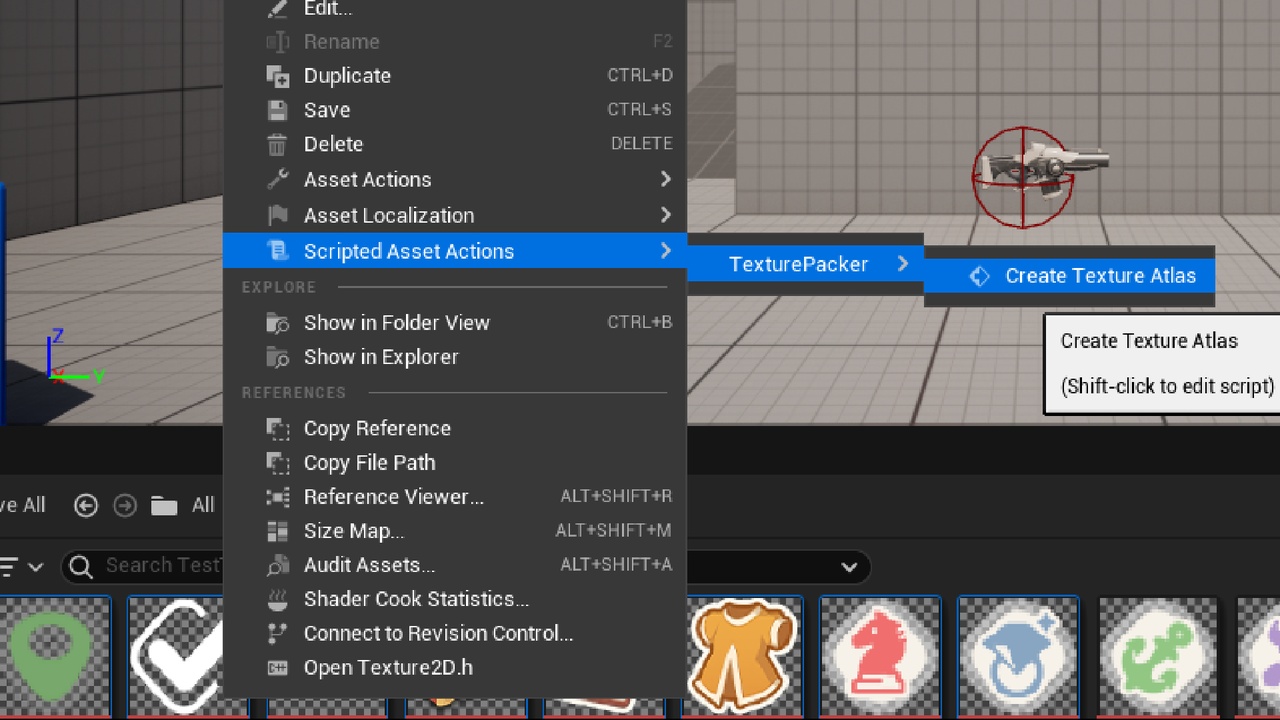Click the search magnifier icon in Content Browser

[x=81, y=566]
